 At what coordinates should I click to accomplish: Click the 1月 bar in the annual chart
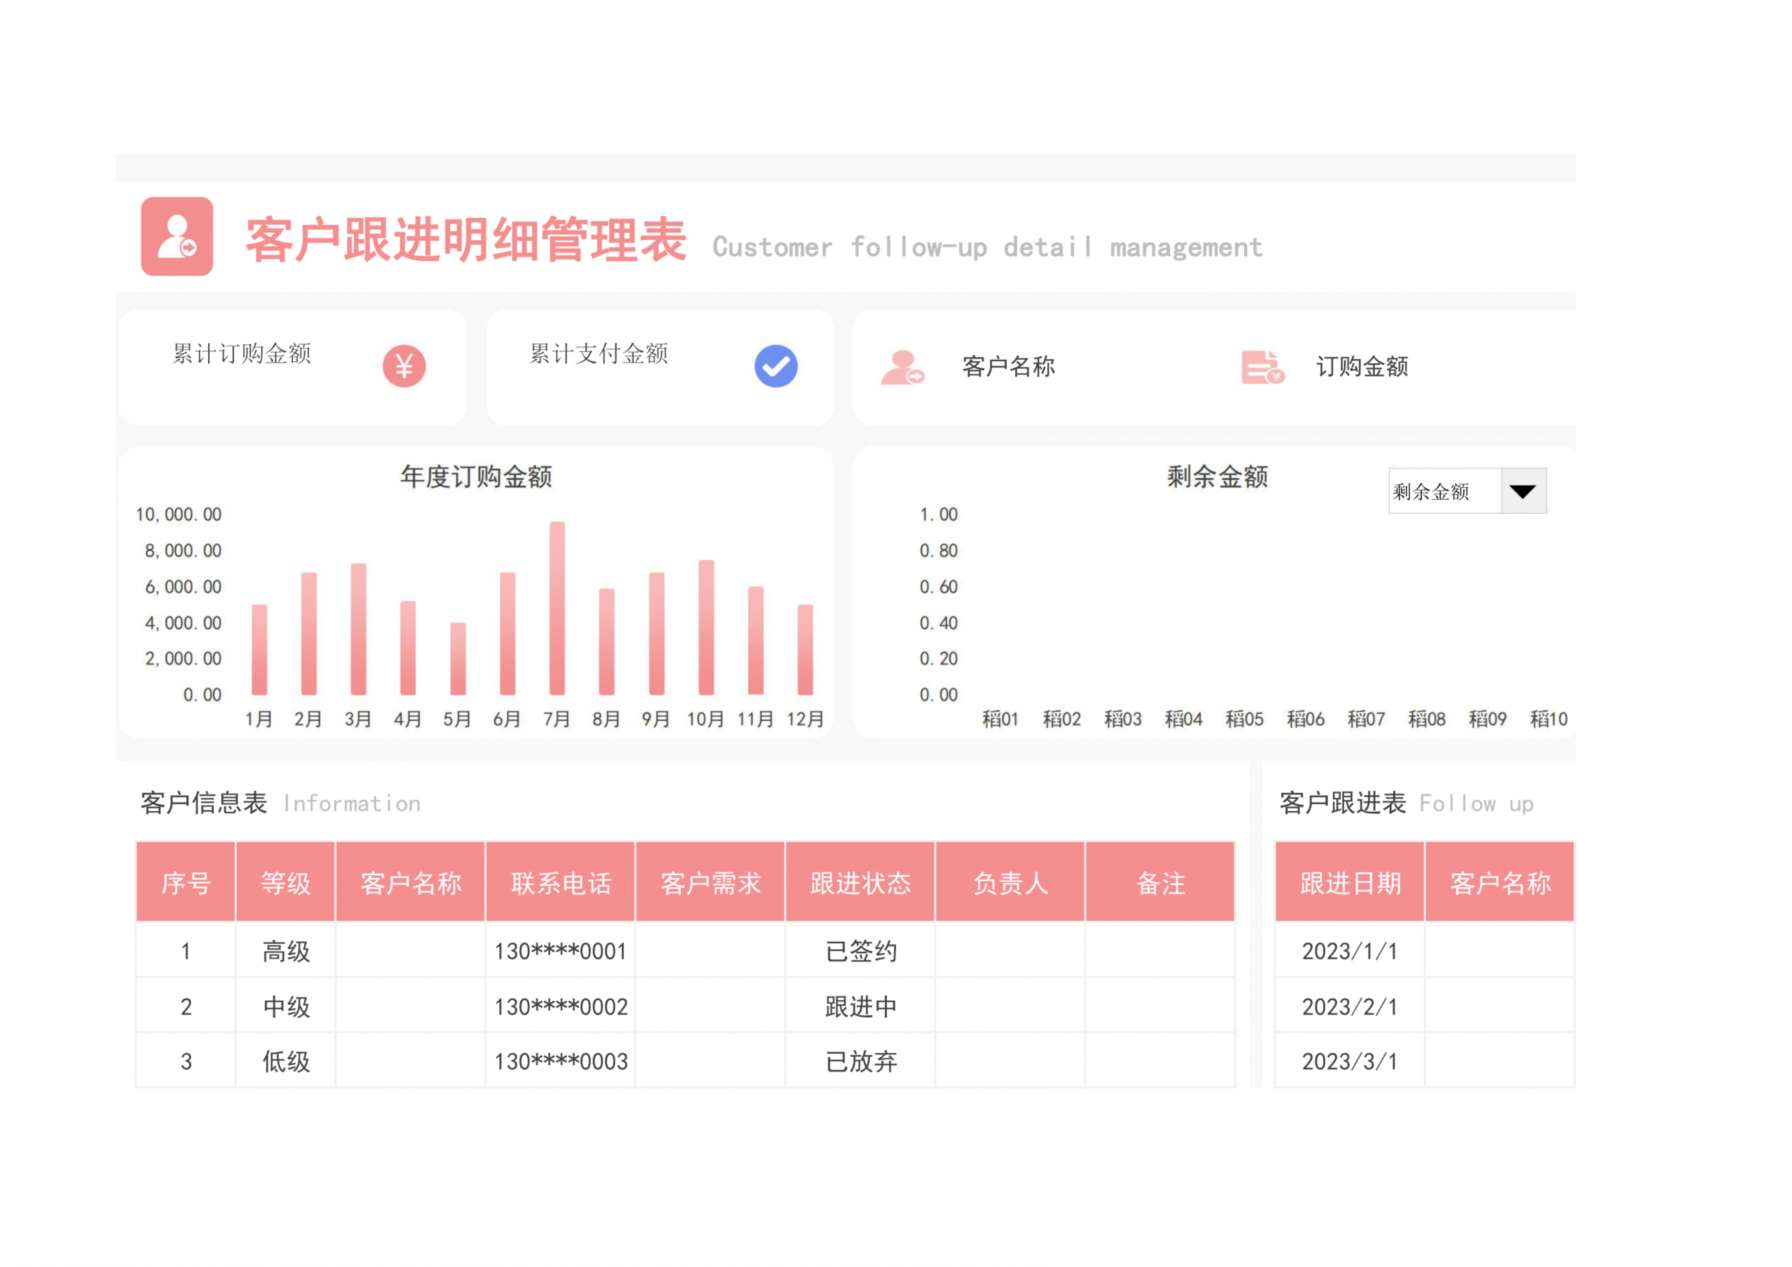tap(259, 649)
